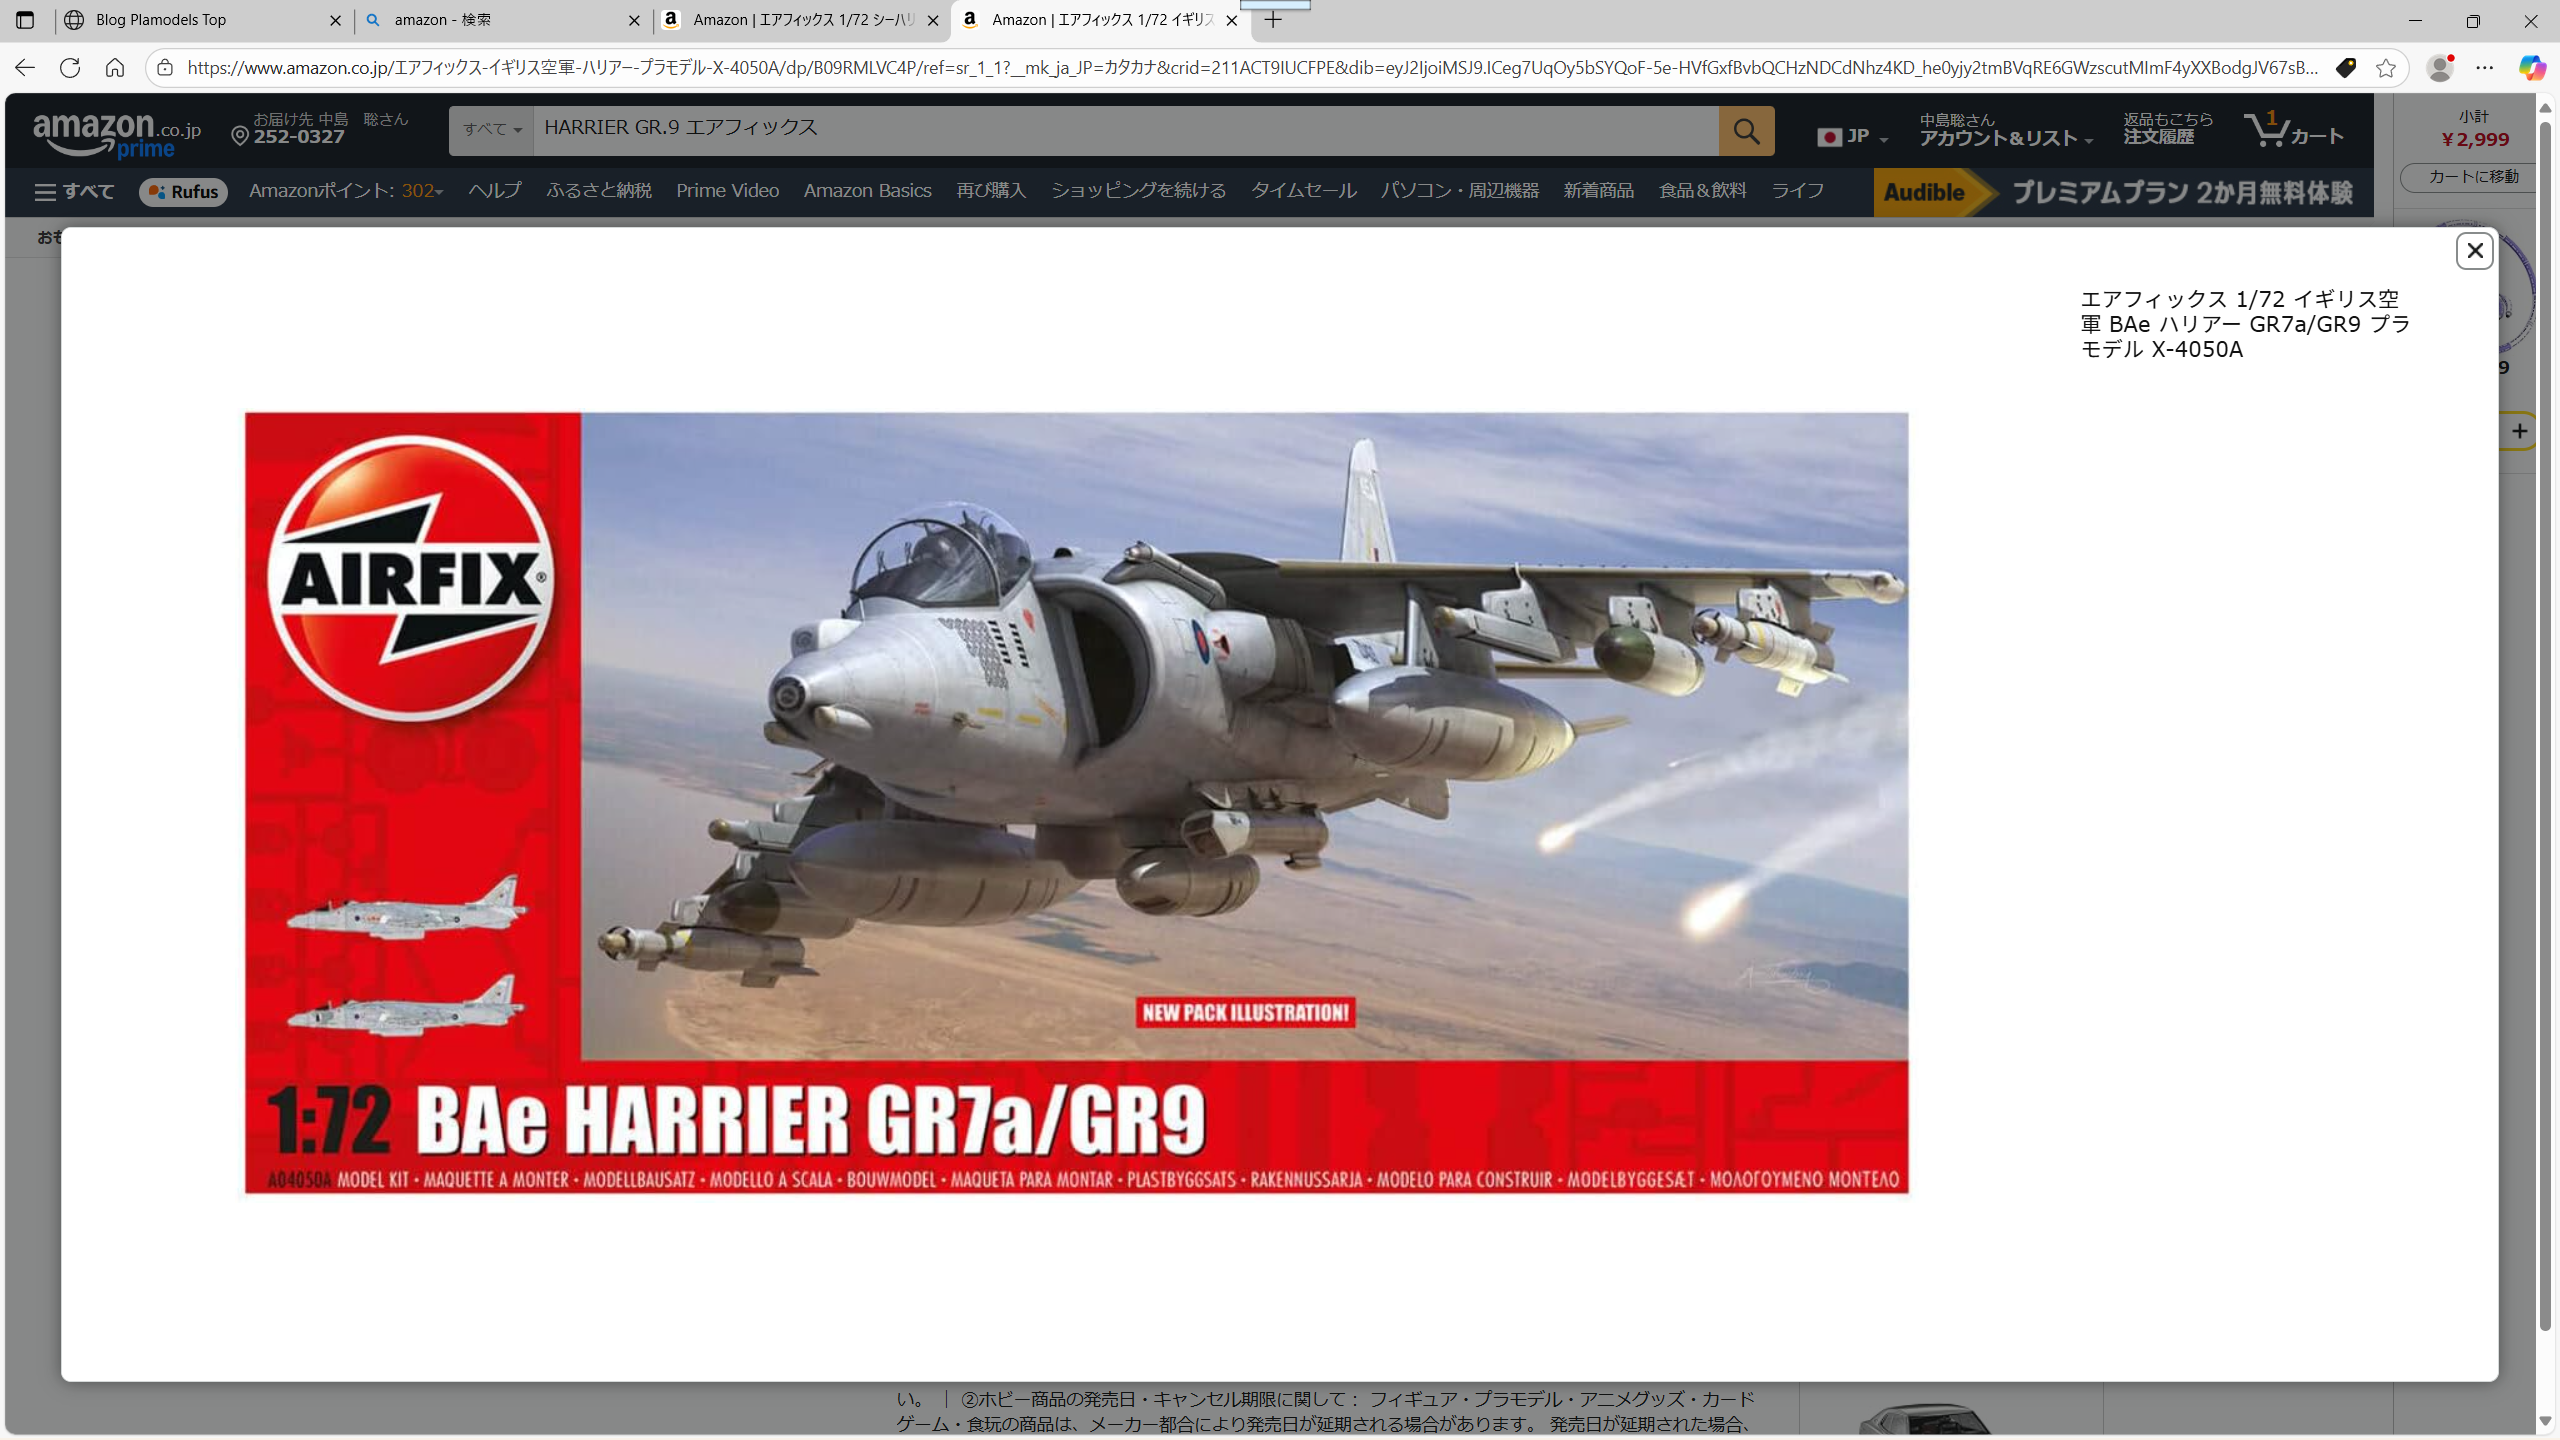
Task: Click the browser home icon
Action: (x=115, y=68)
